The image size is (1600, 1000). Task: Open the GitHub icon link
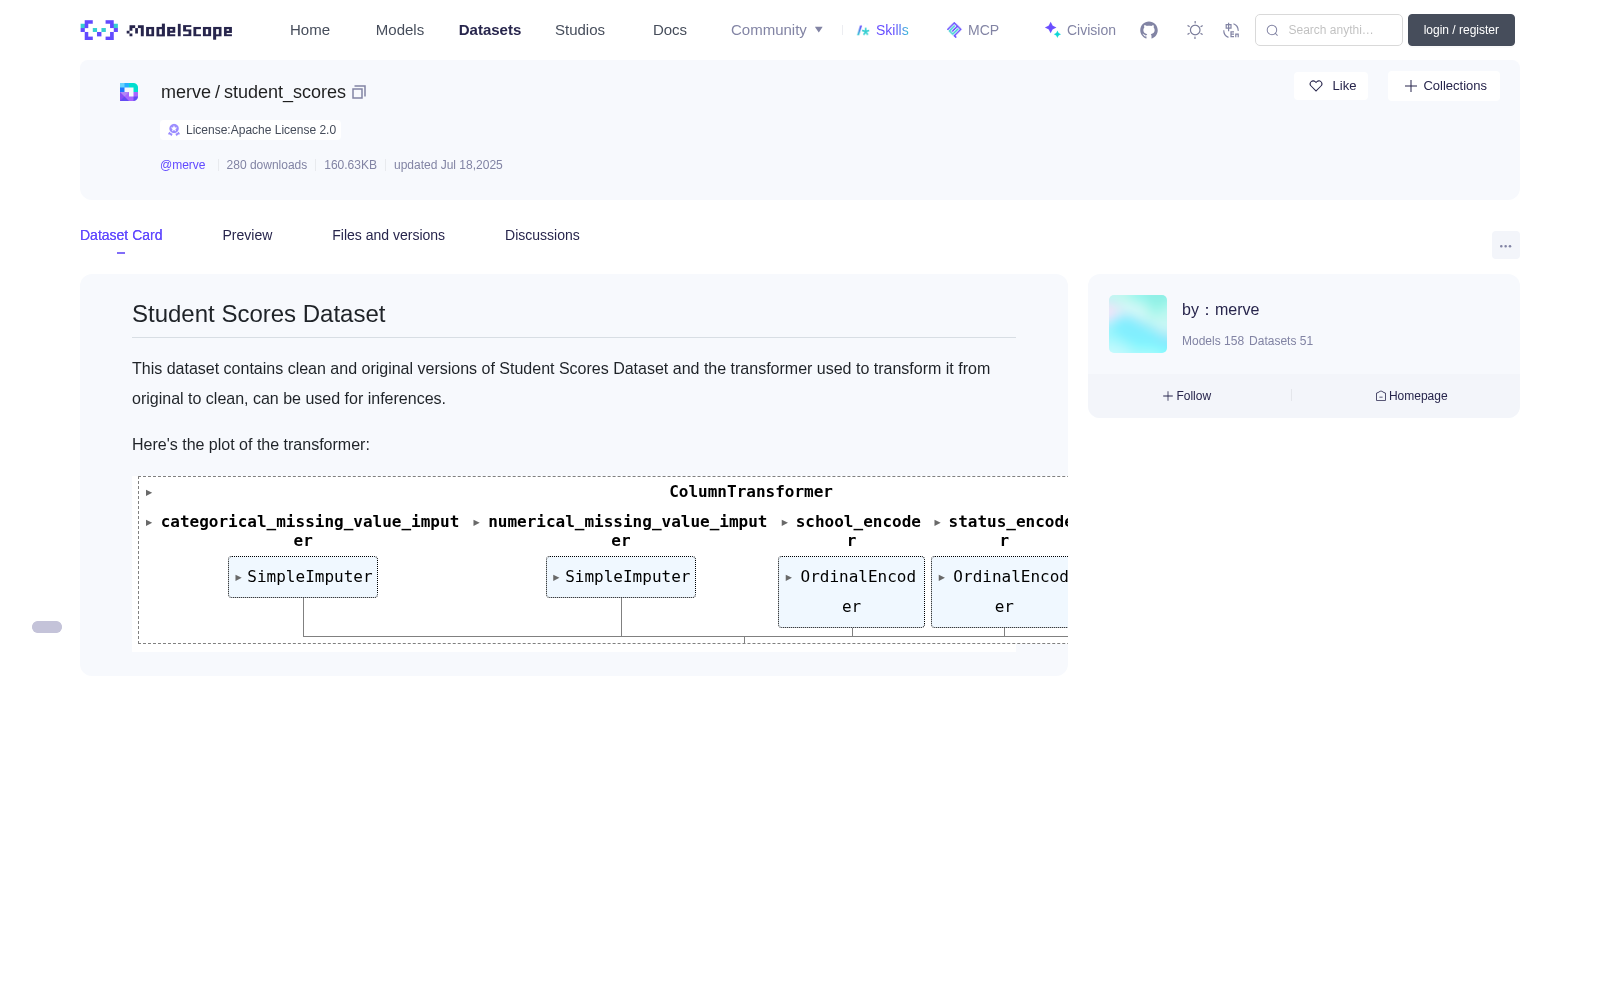(1149, 30)
